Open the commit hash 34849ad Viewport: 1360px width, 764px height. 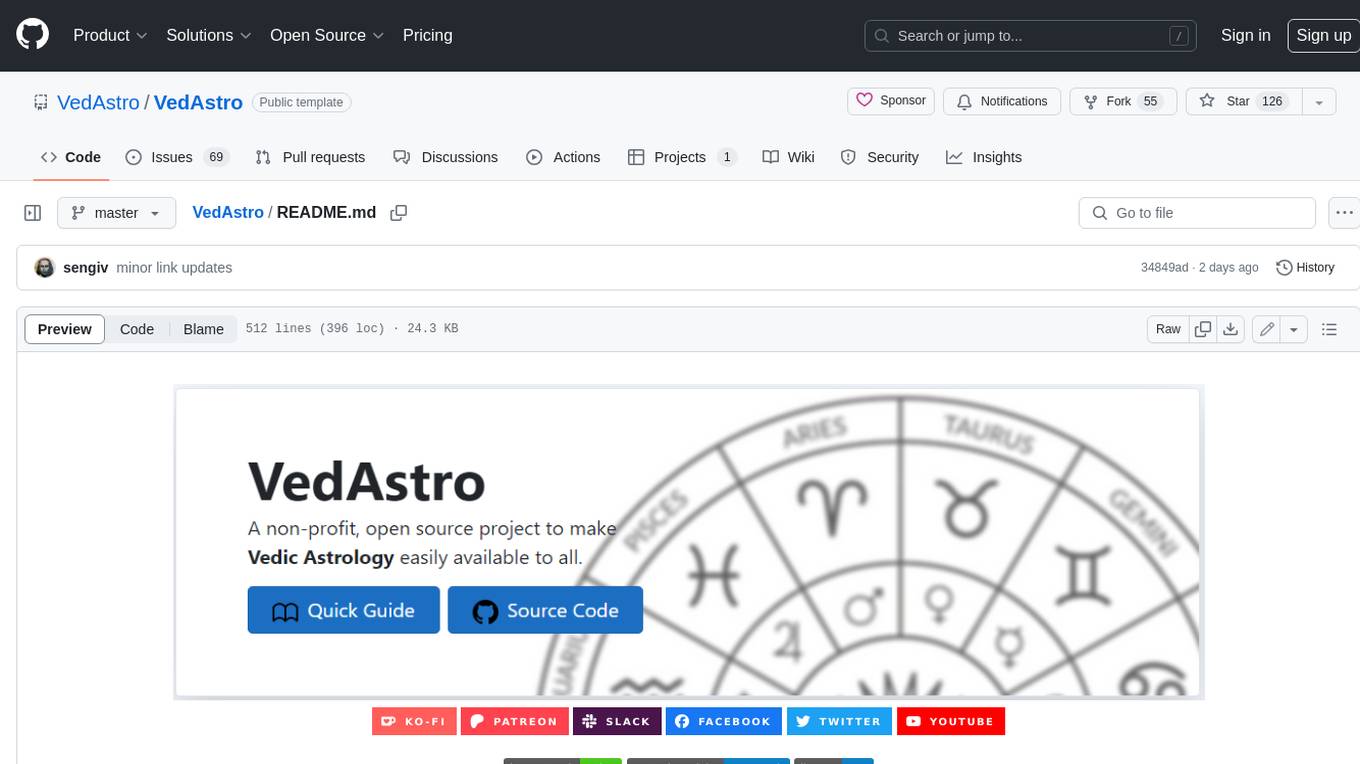pos(1164,268)
